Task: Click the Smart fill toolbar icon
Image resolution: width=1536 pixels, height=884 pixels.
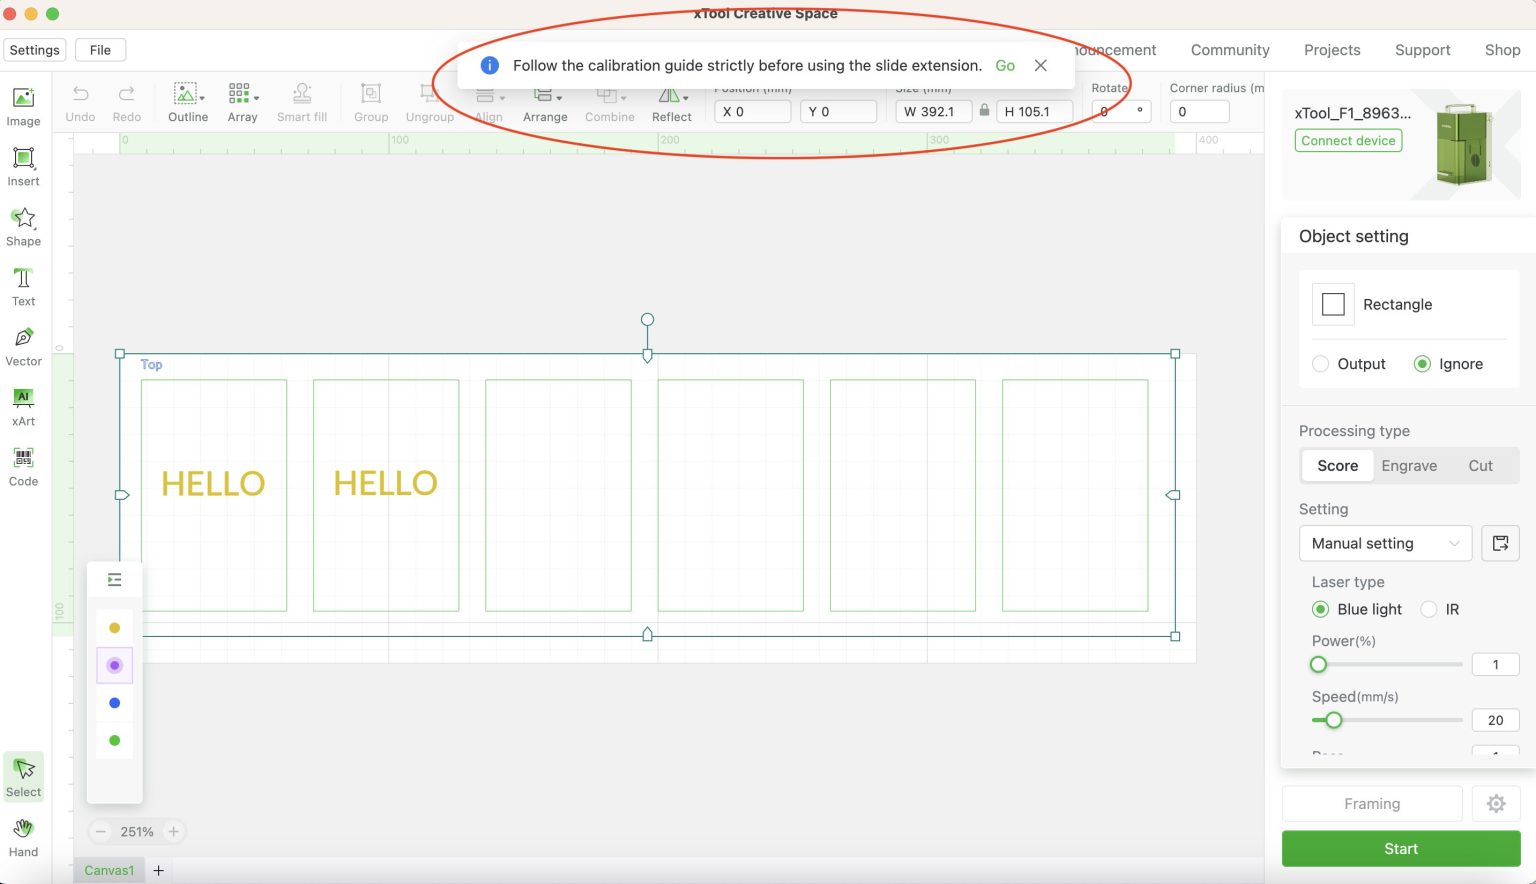Action: tap(302, 101)
